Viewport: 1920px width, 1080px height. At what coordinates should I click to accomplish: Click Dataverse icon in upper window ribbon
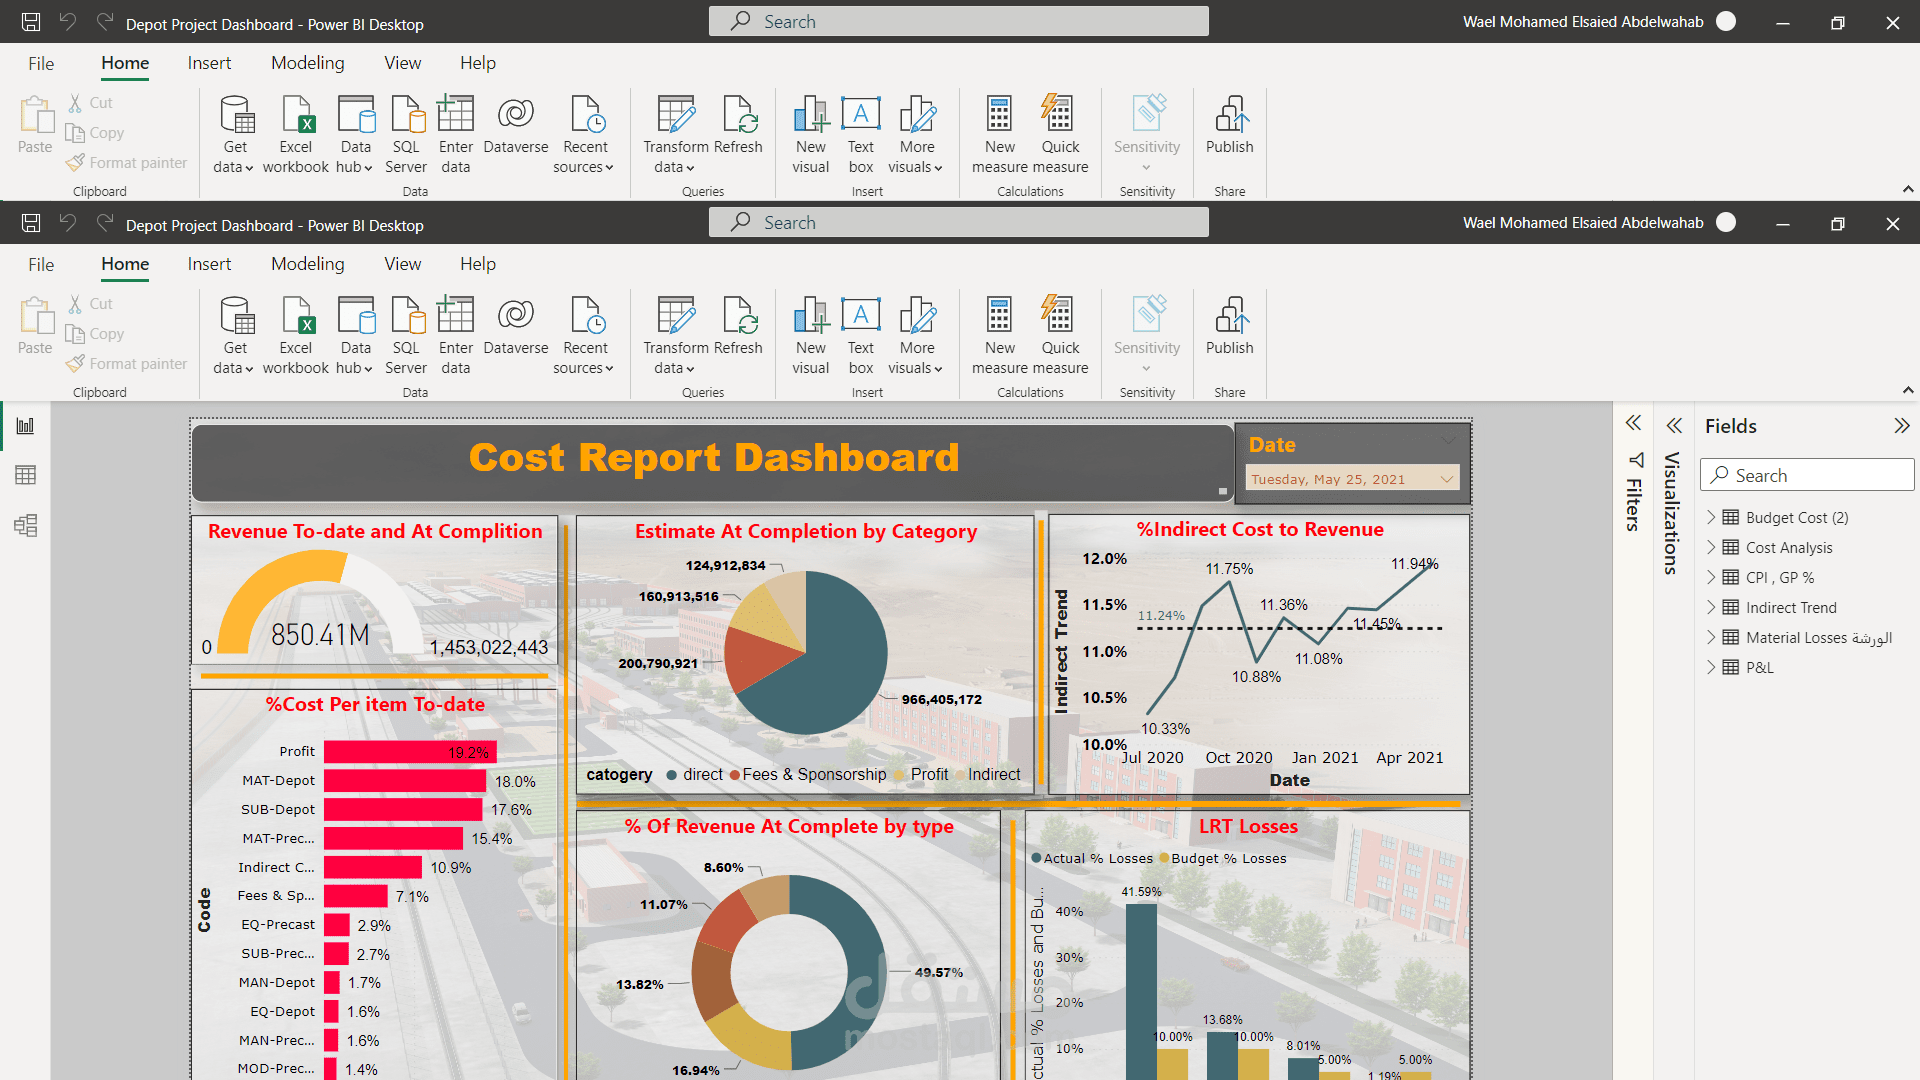tap(516, 114)
